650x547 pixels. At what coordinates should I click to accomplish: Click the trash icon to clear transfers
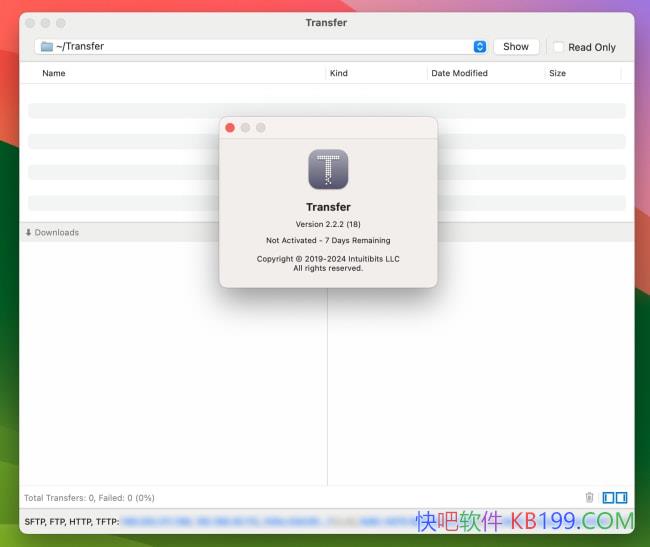(x=589, y=497)
